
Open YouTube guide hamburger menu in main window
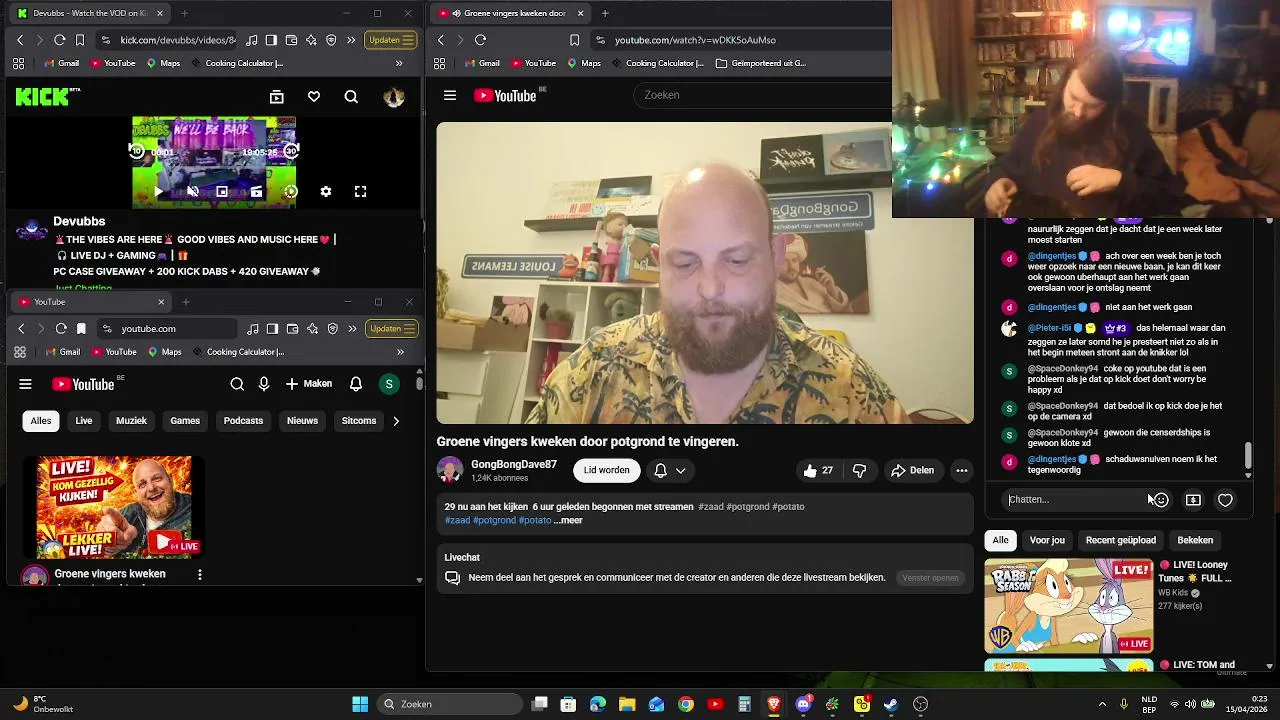point(450,95)
